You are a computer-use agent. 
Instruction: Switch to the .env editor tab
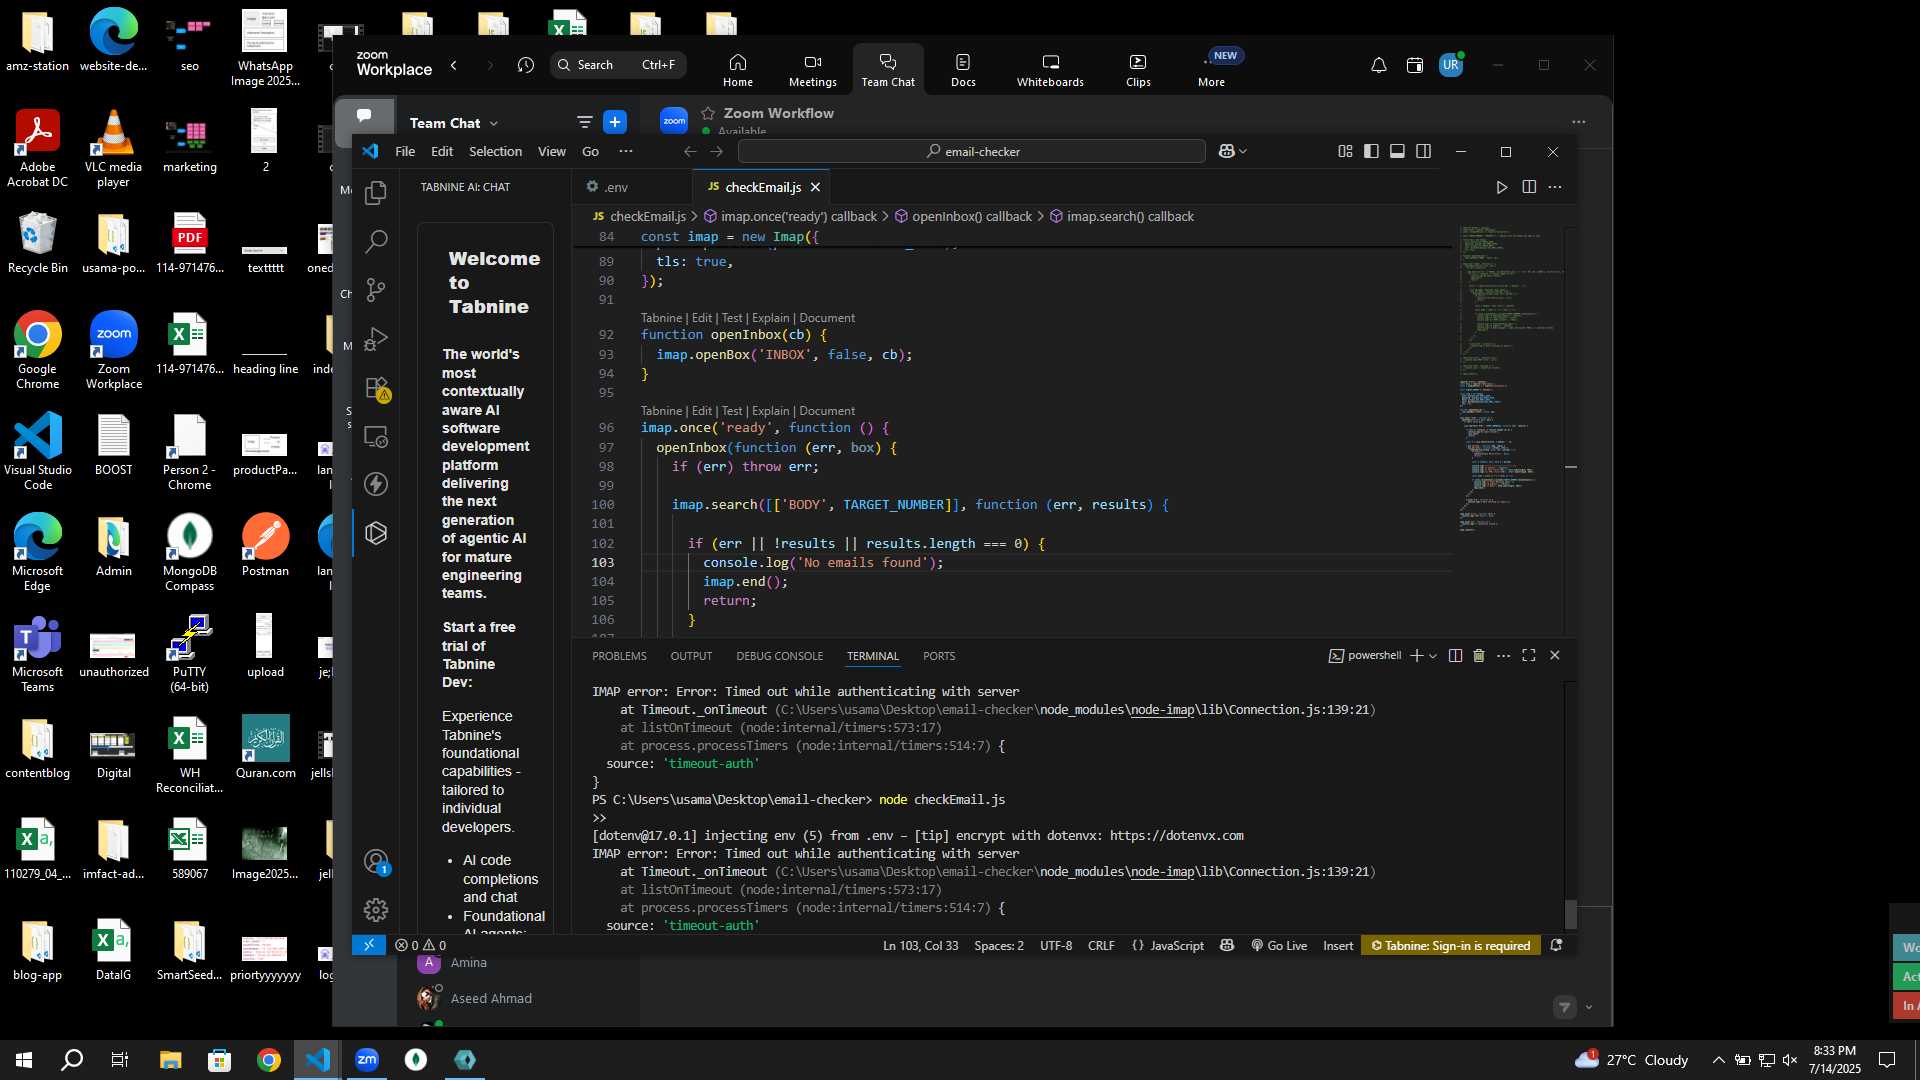[x=616, y=187]
